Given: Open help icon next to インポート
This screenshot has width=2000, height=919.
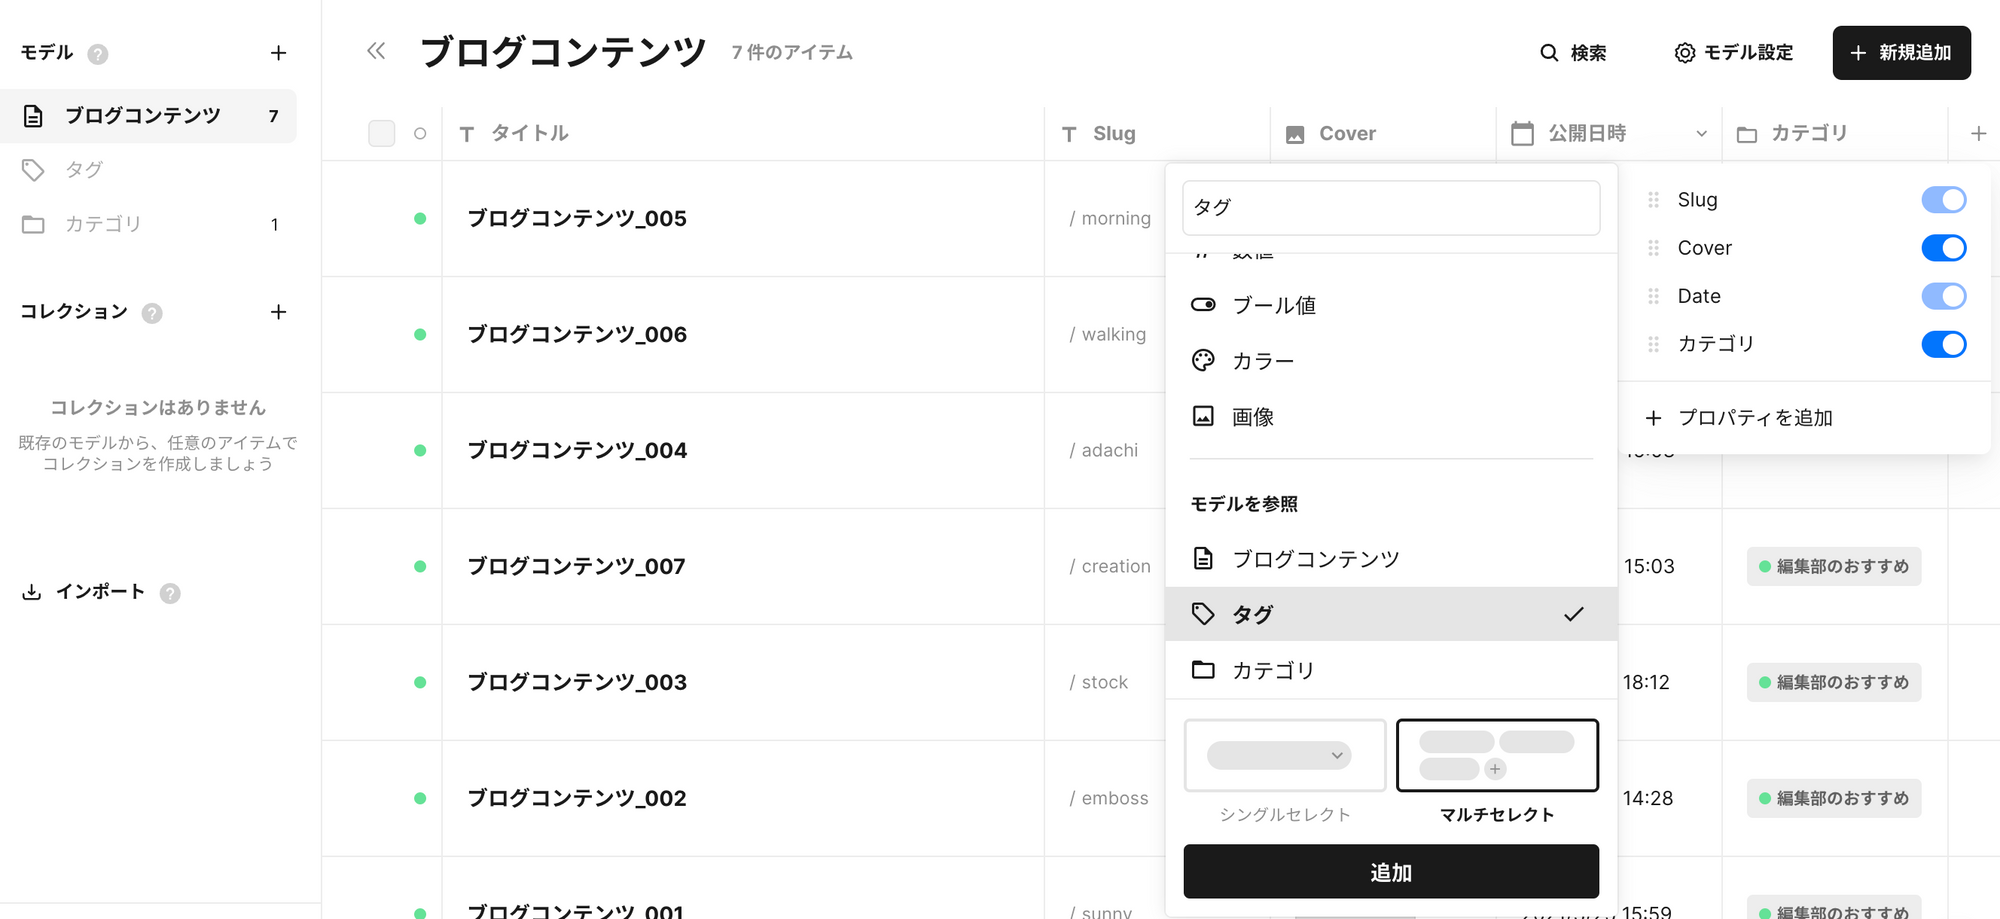Looking at the screenshot, I should (170, 593).
